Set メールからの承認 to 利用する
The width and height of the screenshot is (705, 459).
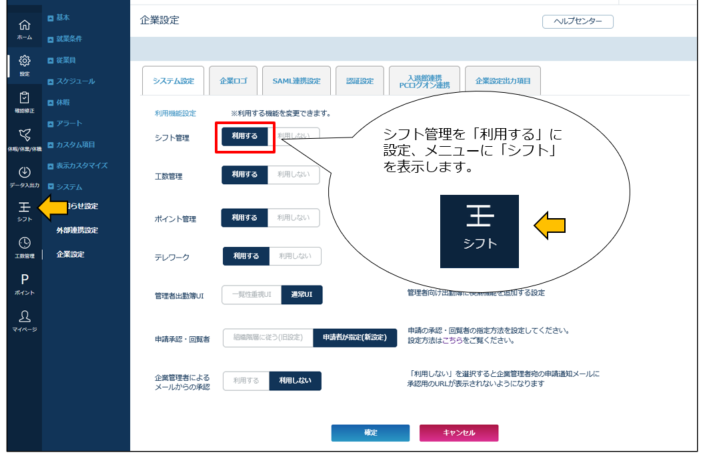click(x=246, y=381)
